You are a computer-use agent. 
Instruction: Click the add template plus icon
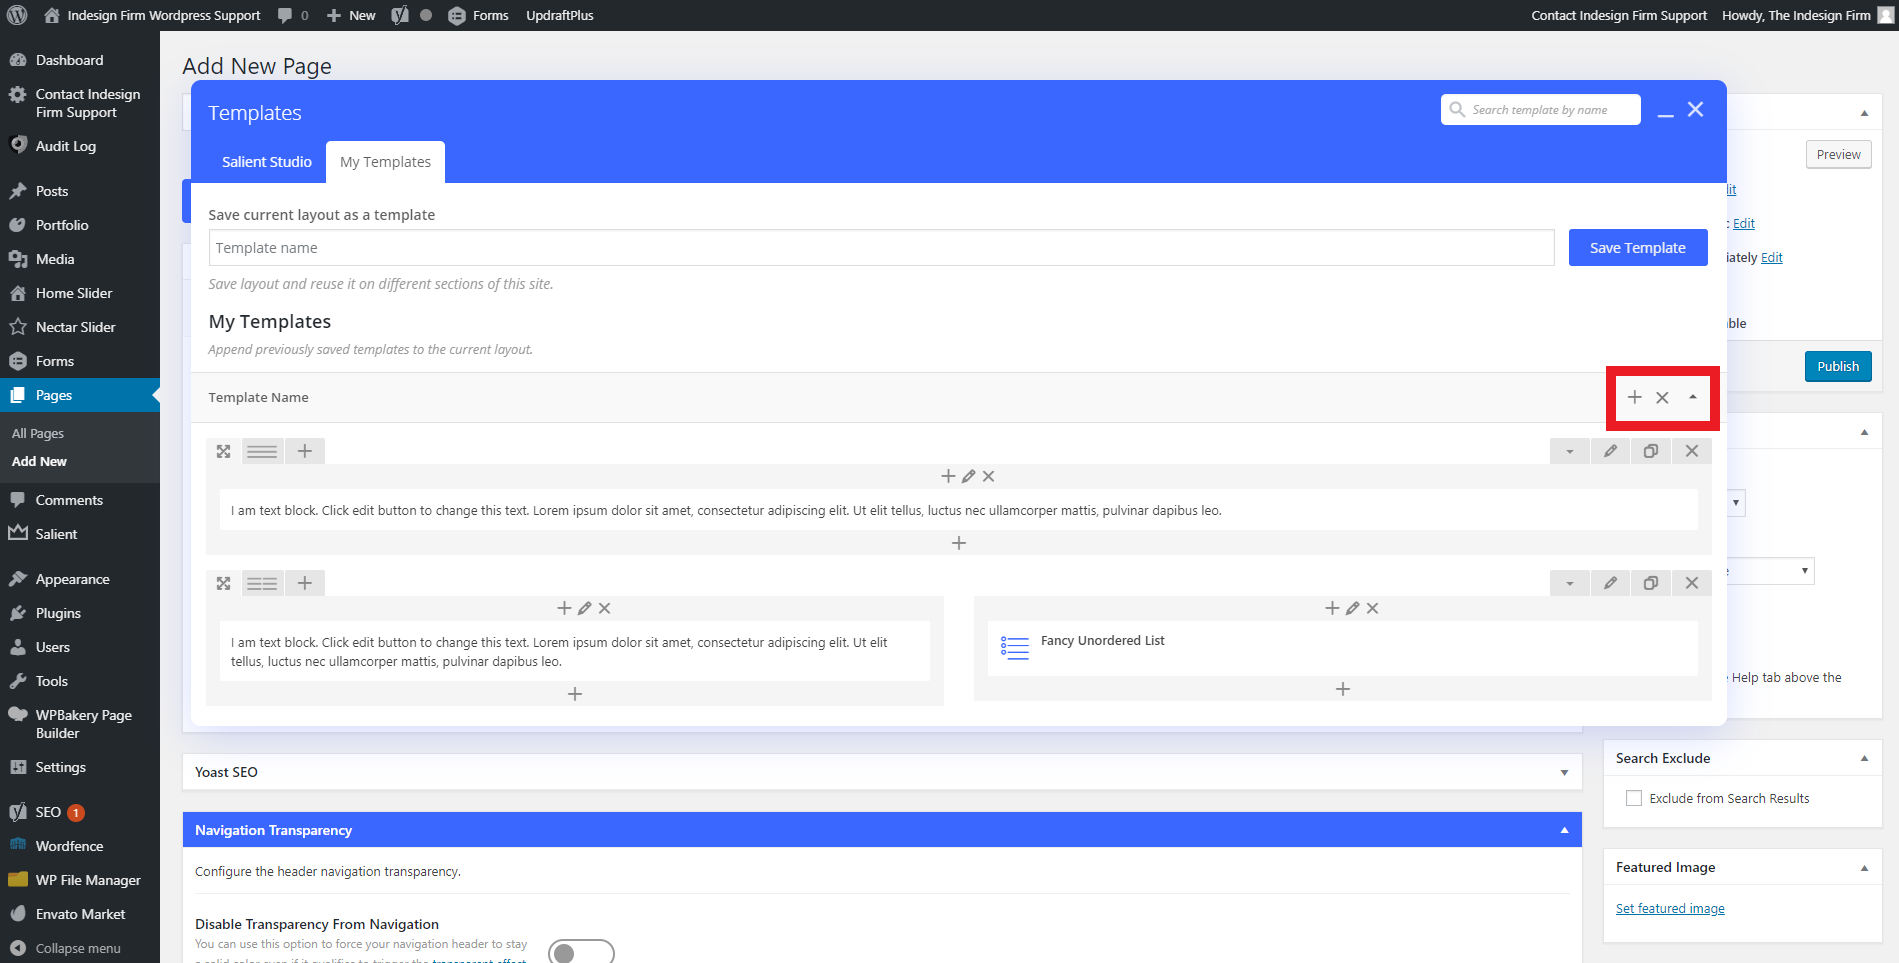pos(1634,397)
